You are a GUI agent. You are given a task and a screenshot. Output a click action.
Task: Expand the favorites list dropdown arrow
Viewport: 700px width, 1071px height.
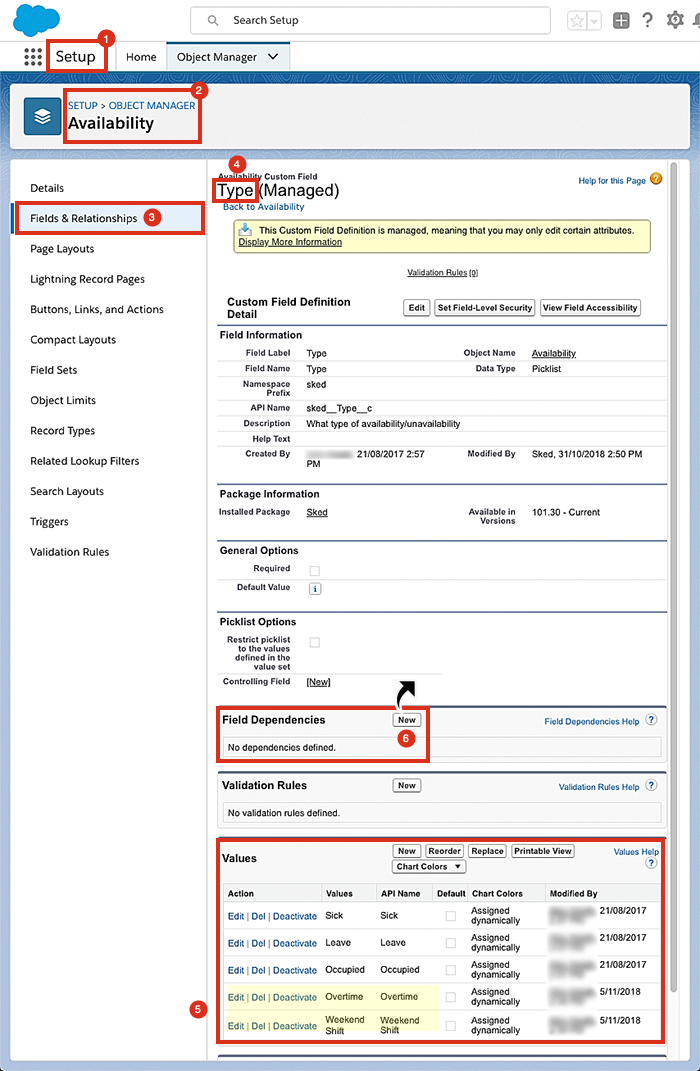coord(594,21)
